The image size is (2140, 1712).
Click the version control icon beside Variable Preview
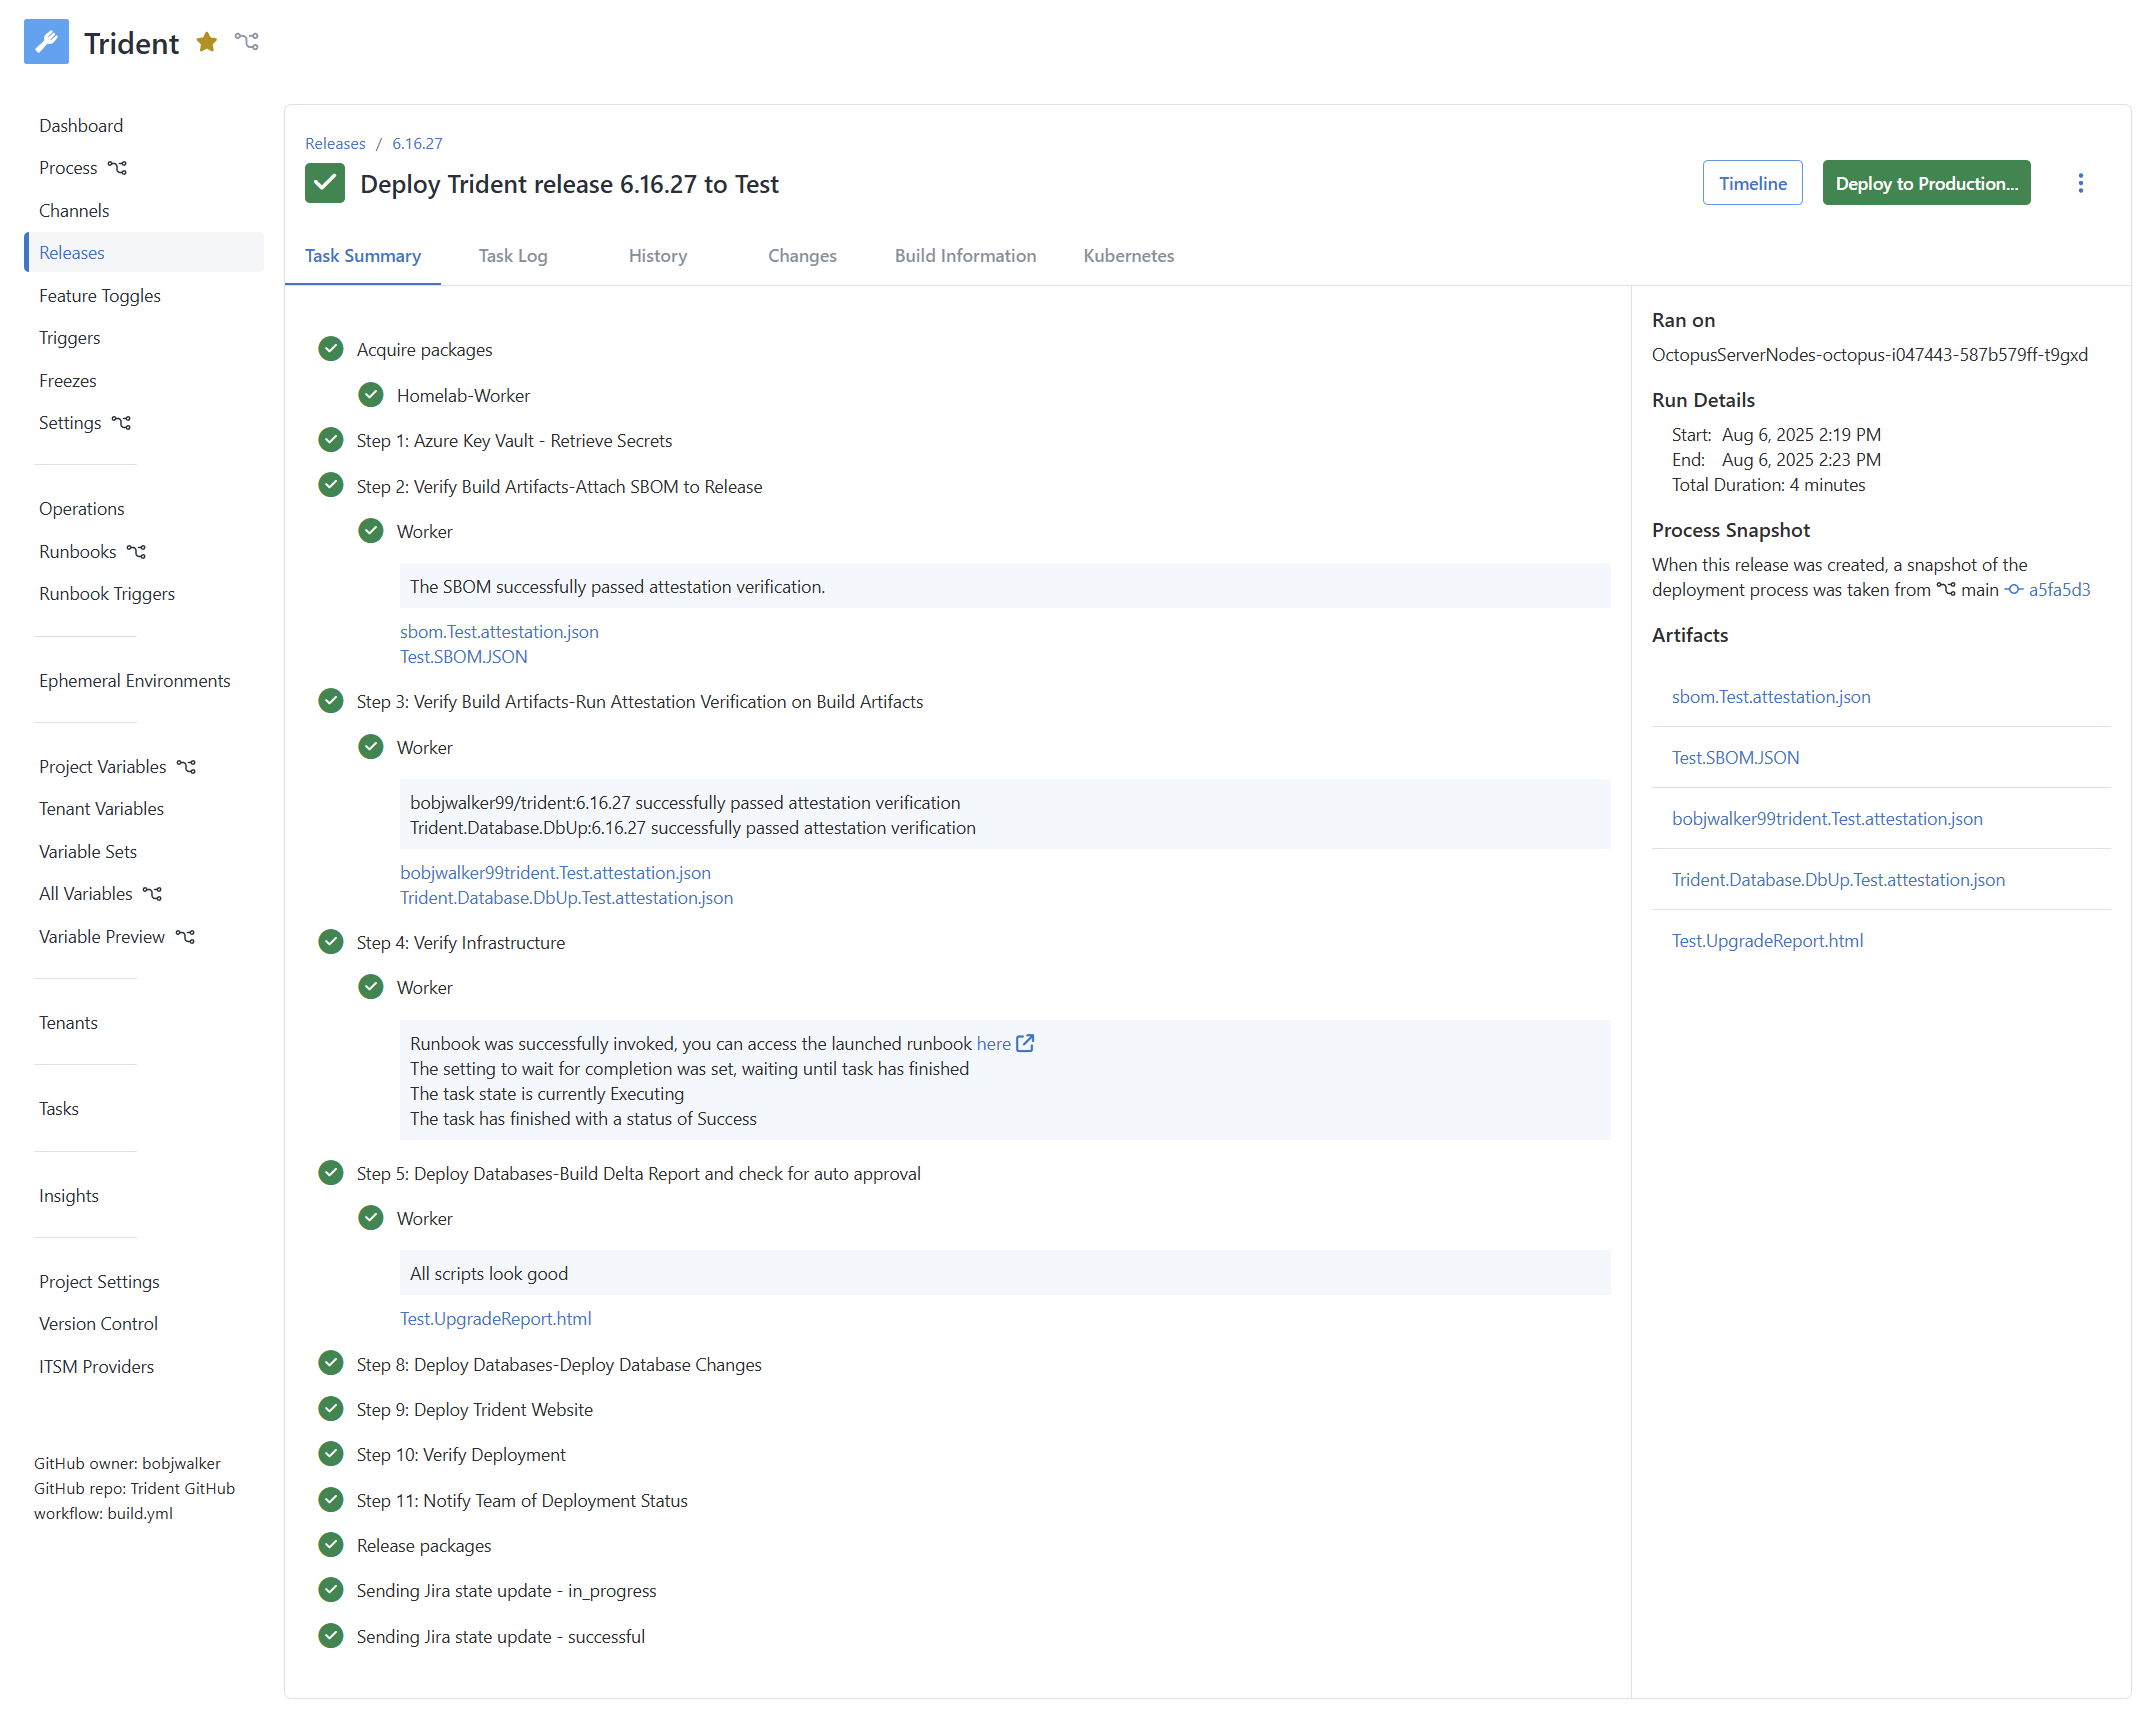coord(185,936)
